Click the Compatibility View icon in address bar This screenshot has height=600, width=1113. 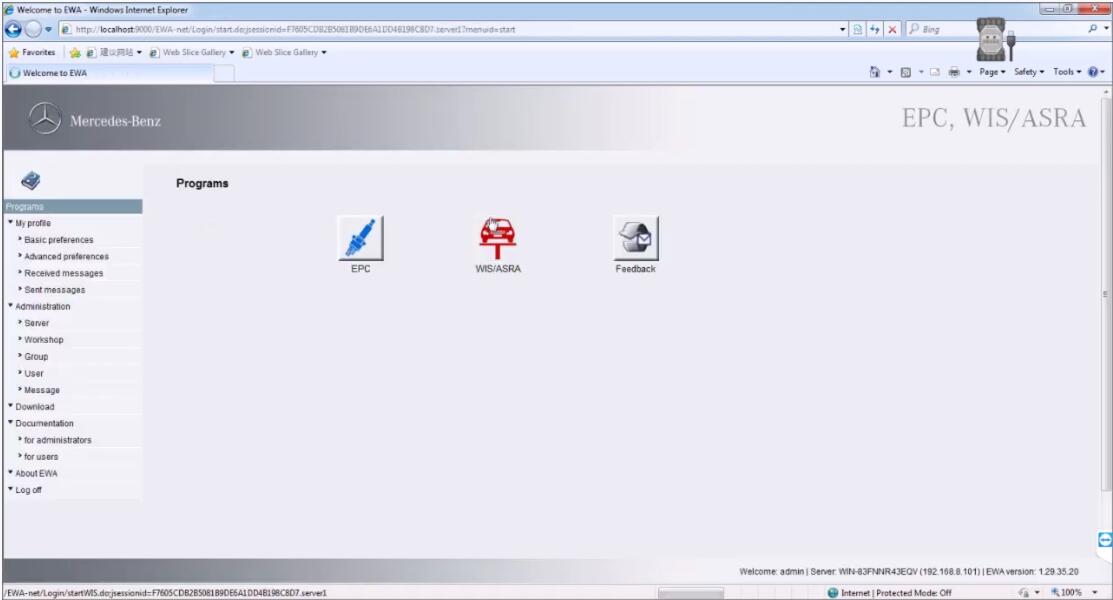(857, 29)
